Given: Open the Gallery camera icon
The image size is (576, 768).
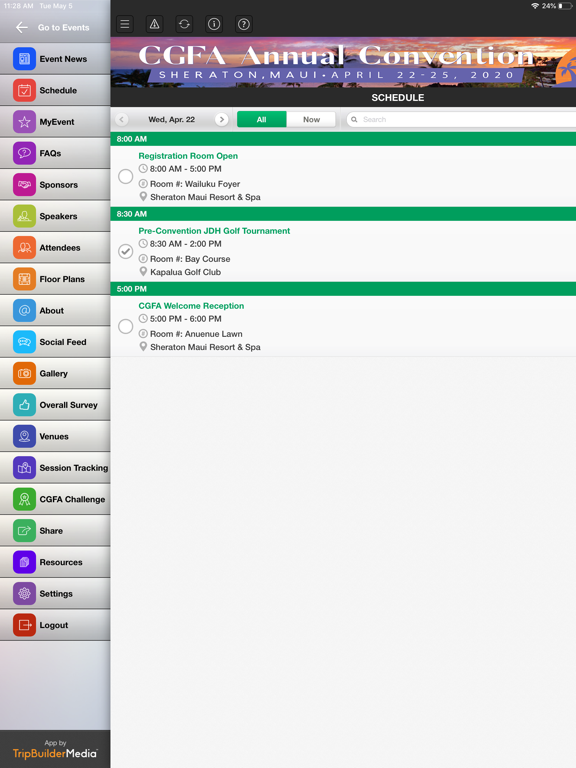Looking at the screenshot, I should tap(24, 373).
